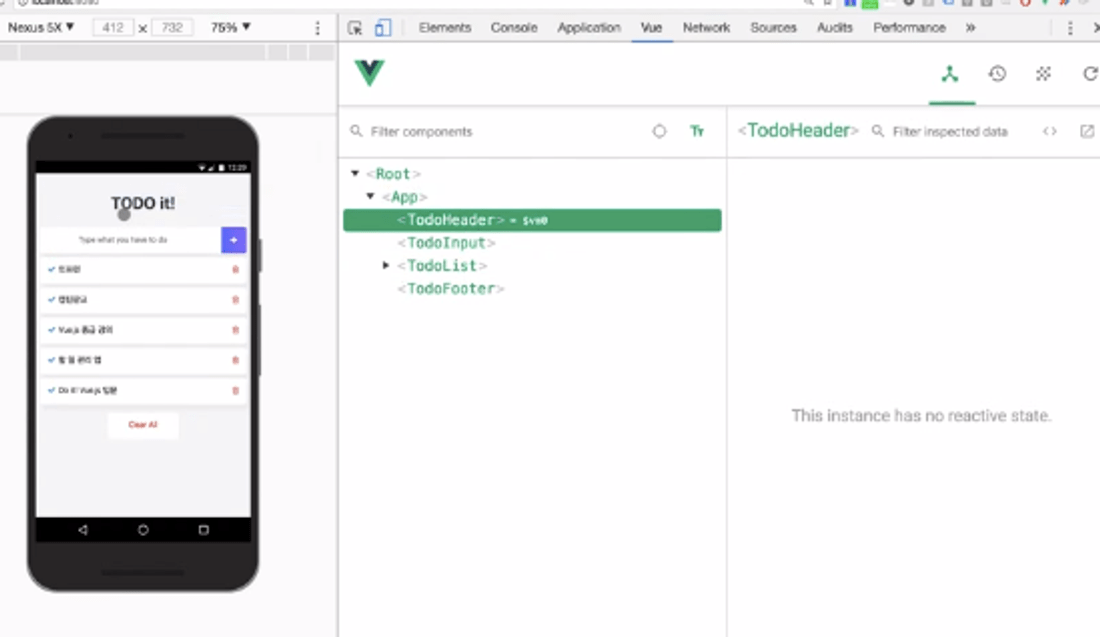Toggle the checkbox on the last todo item
The width and height of the screenshot is (1100, 637).
point(52,390)
